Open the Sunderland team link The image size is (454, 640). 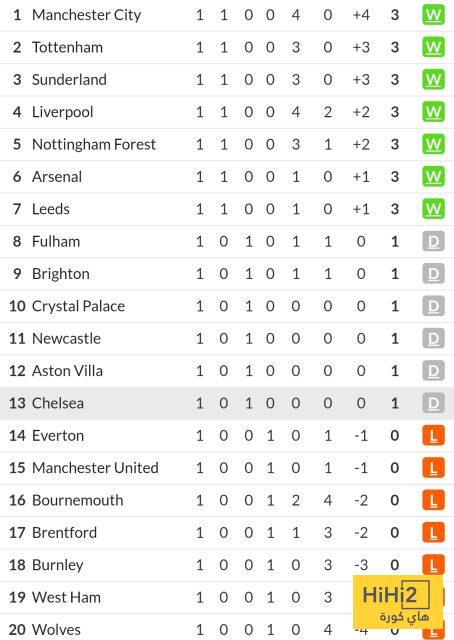tap(69, 80)
